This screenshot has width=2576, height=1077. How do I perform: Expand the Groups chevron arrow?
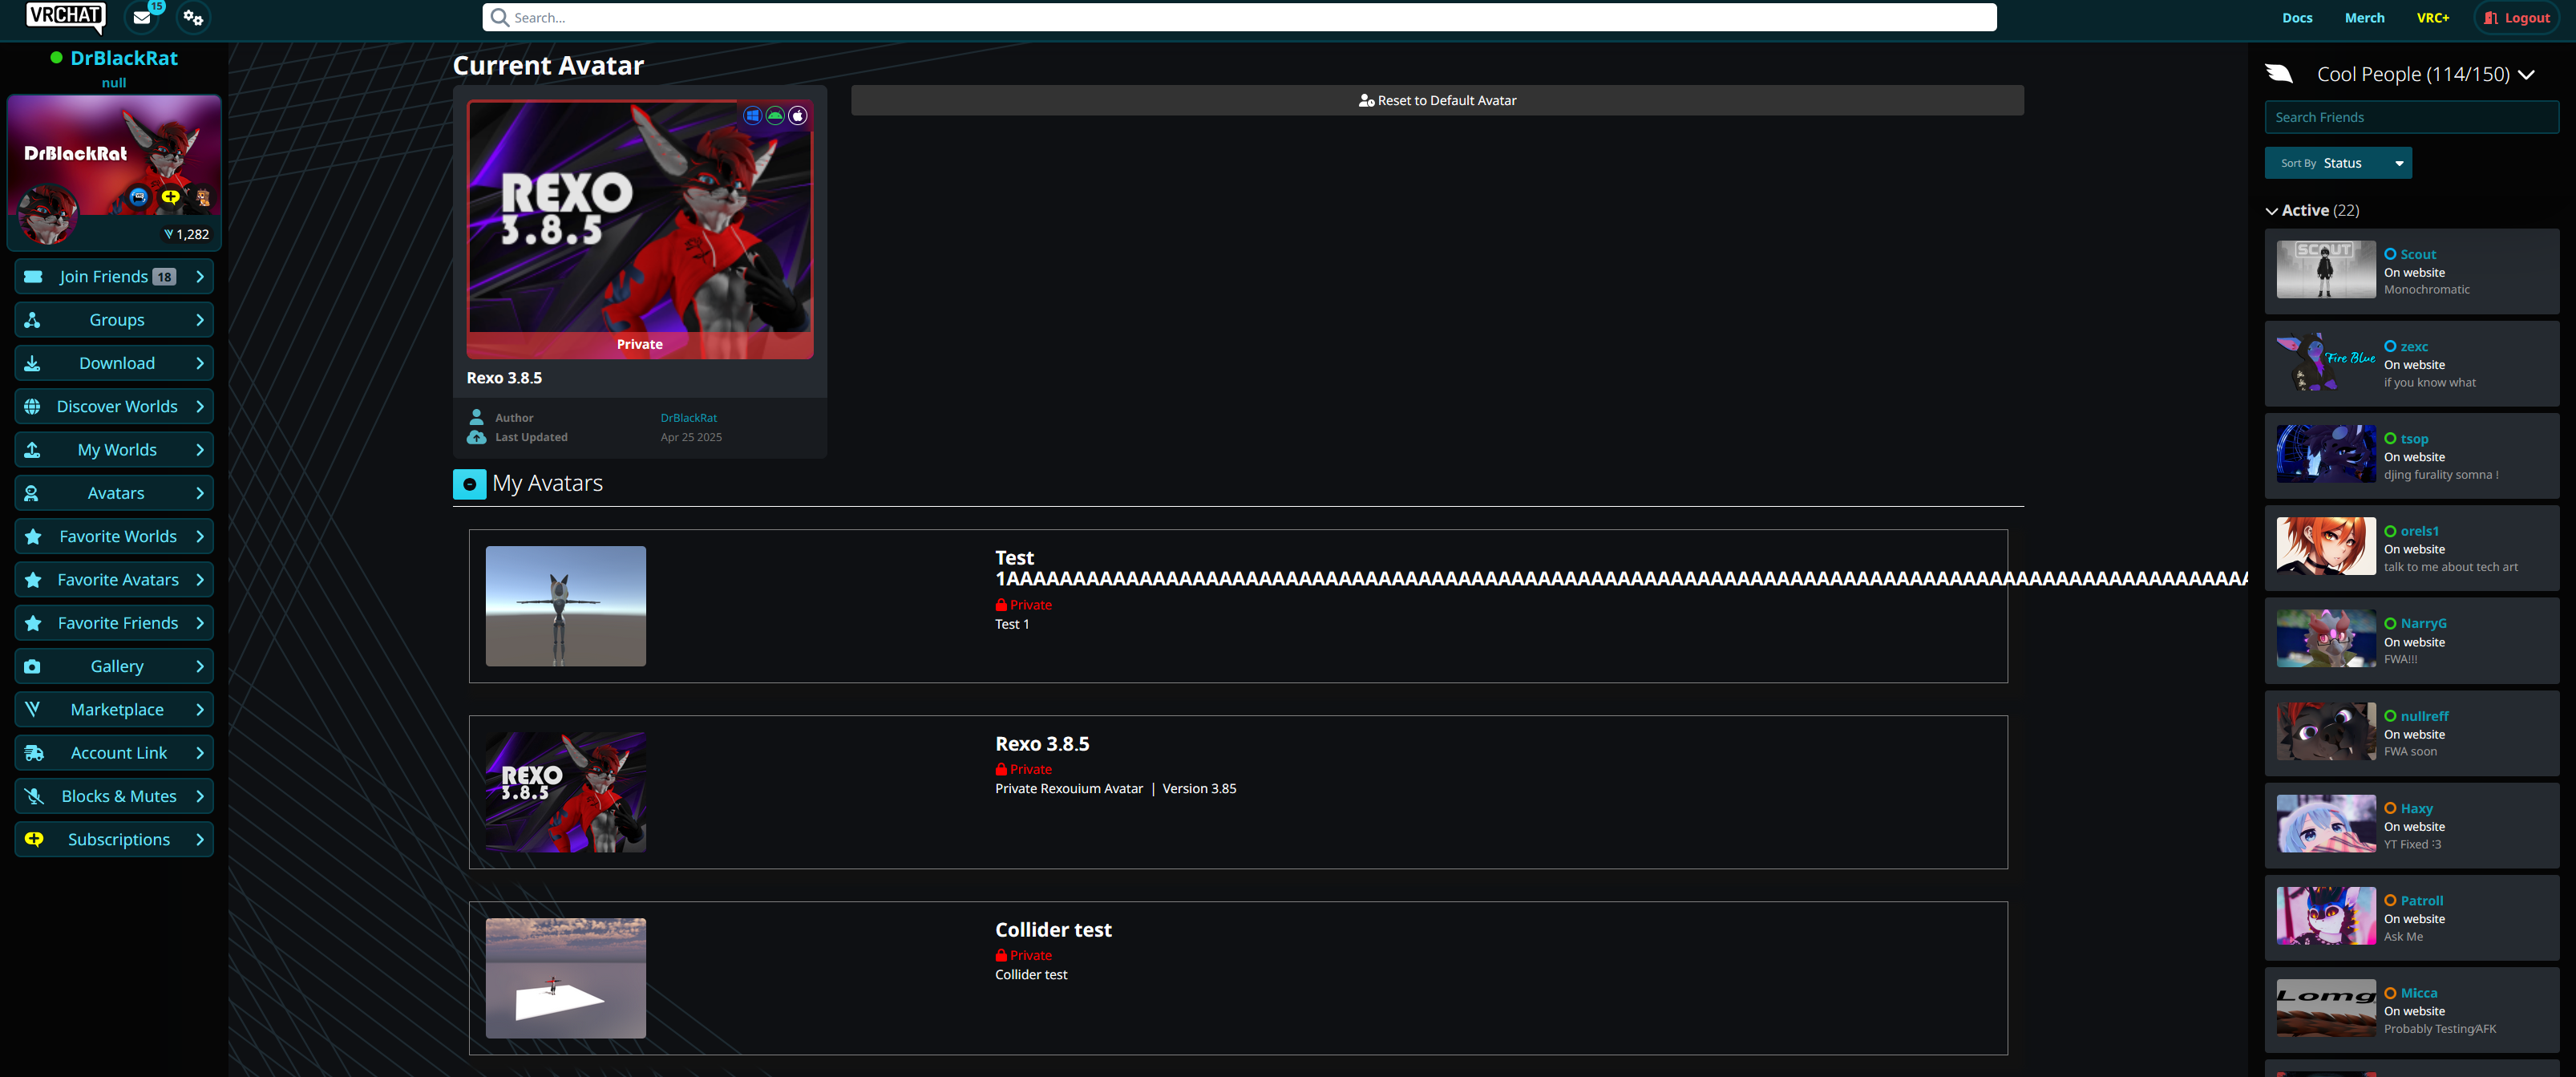pyautogui.click(x=200, y=320)
